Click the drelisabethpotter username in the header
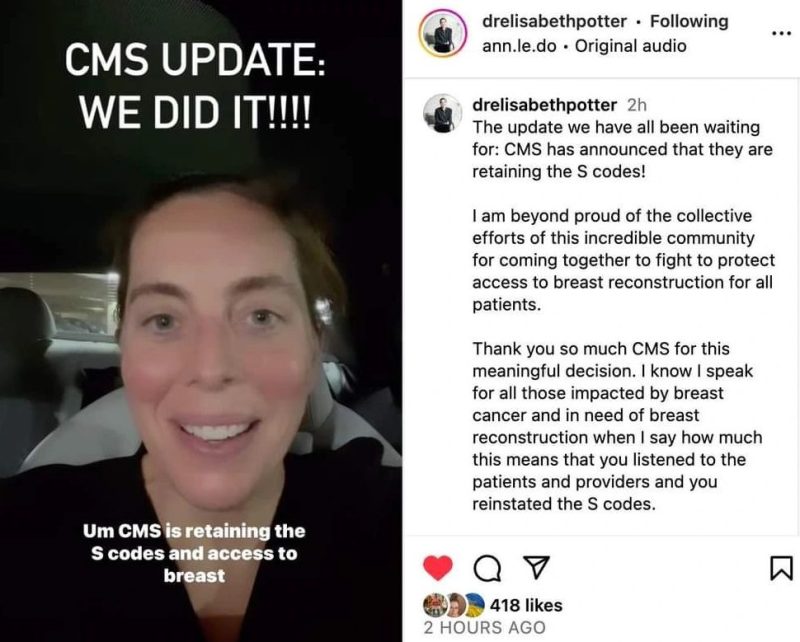 (554, 21)
